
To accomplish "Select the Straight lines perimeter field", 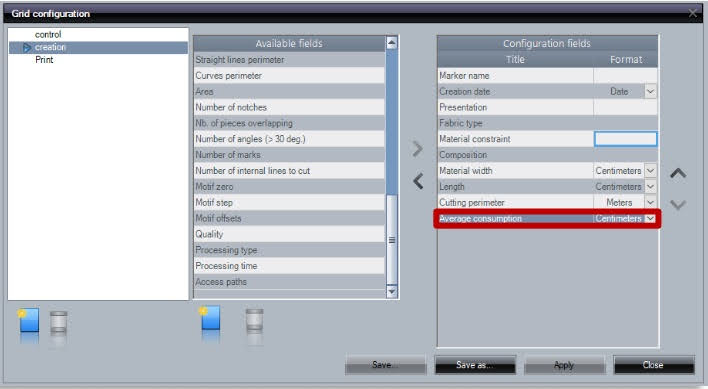I will pos(289,60).
